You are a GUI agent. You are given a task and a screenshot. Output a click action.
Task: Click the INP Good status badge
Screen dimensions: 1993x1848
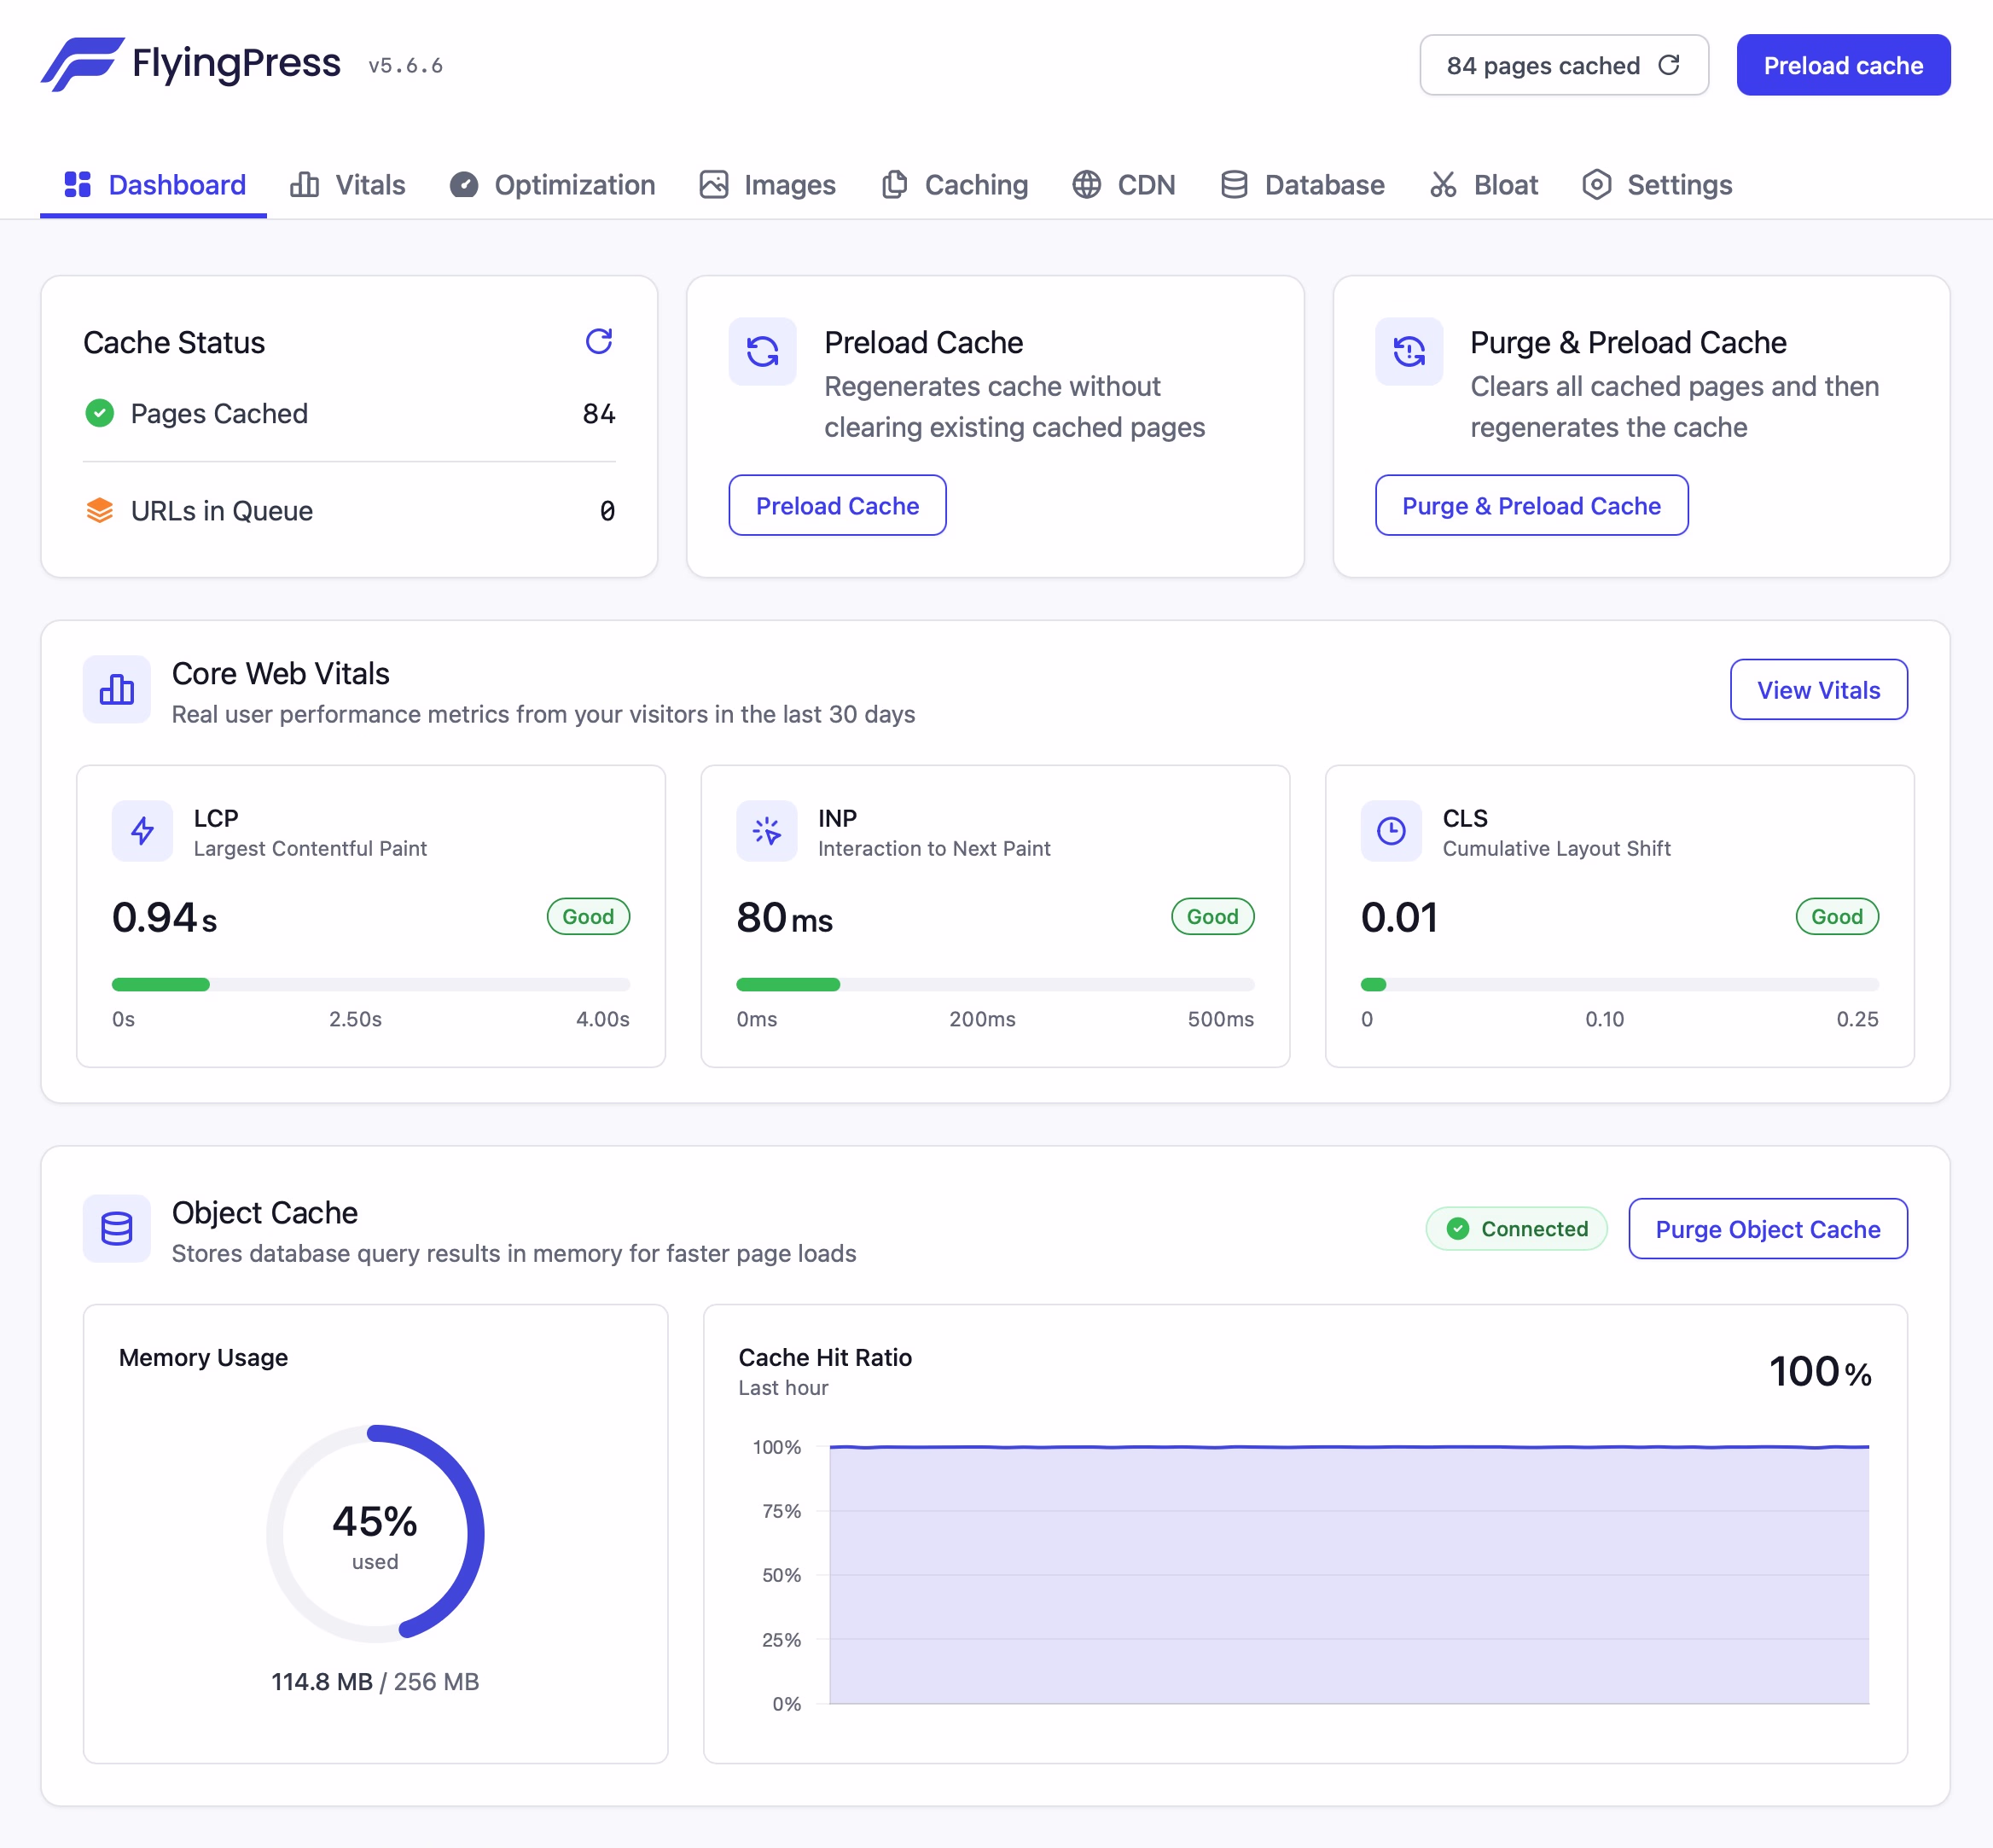point(1212,916)
